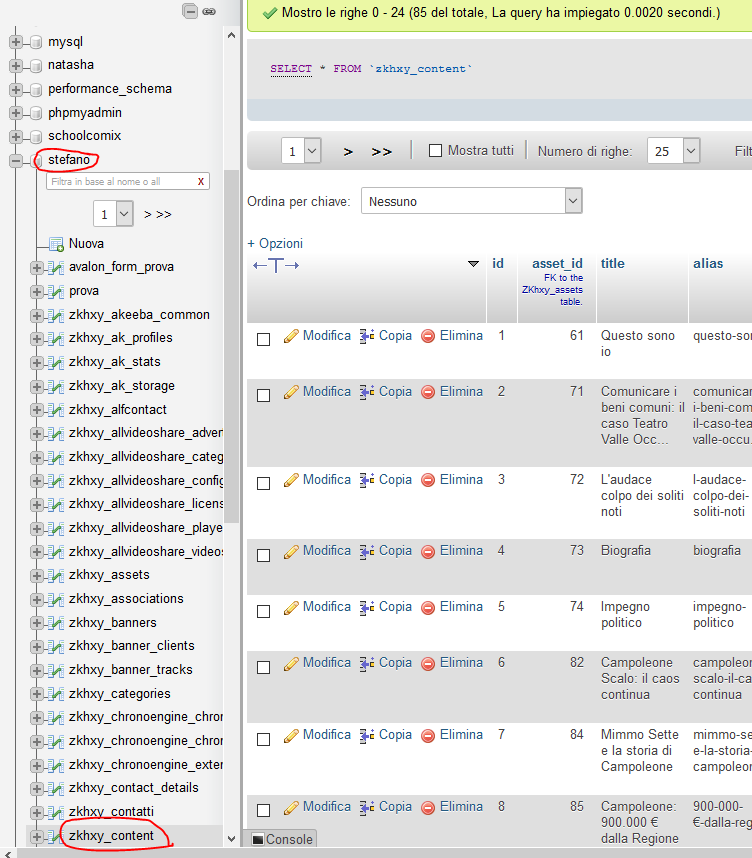The width and height of the screenshot is (752, 858).
Task: Check the row with id 2
Action: pyautogui.click(x=264, y=395)
